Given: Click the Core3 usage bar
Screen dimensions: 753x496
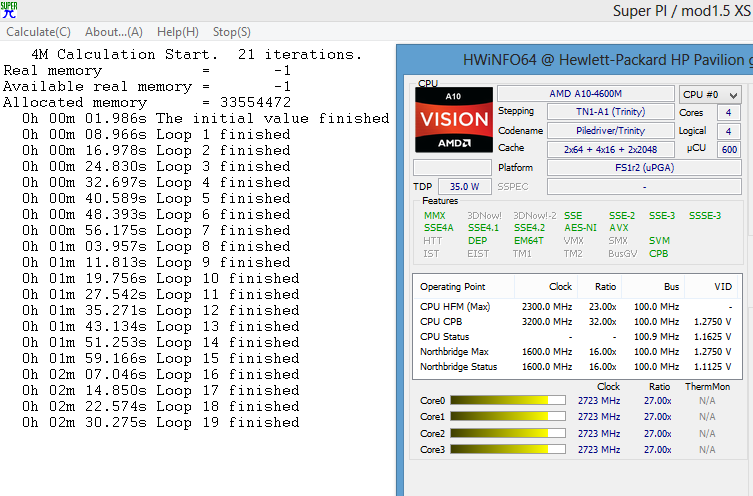Looking at the screenshot, I should [508, 449].
